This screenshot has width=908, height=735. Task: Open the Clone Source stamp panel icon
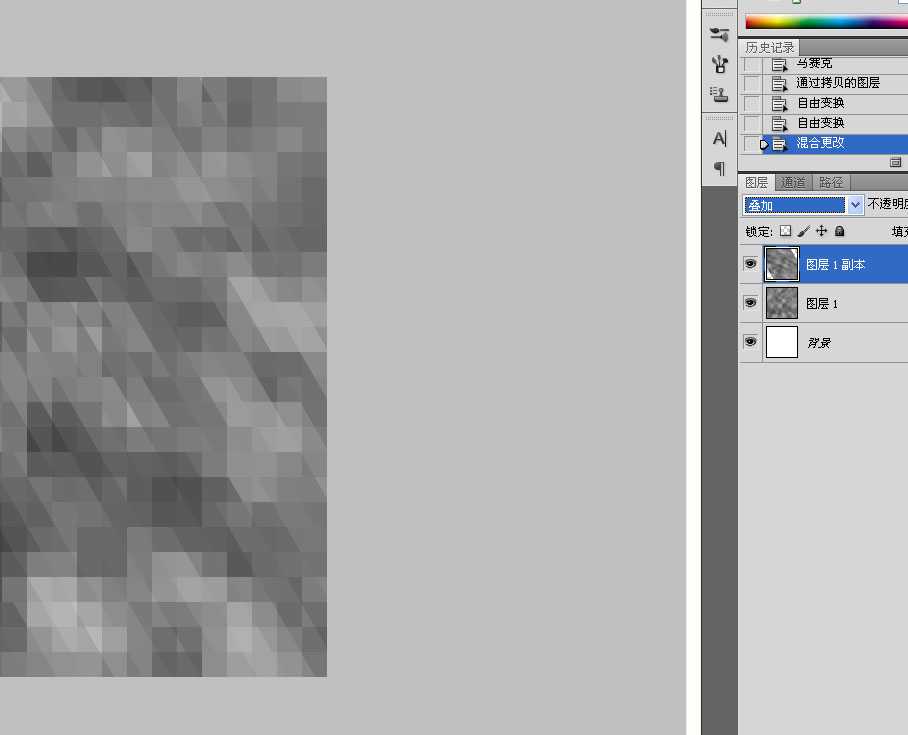pos(719,94)
